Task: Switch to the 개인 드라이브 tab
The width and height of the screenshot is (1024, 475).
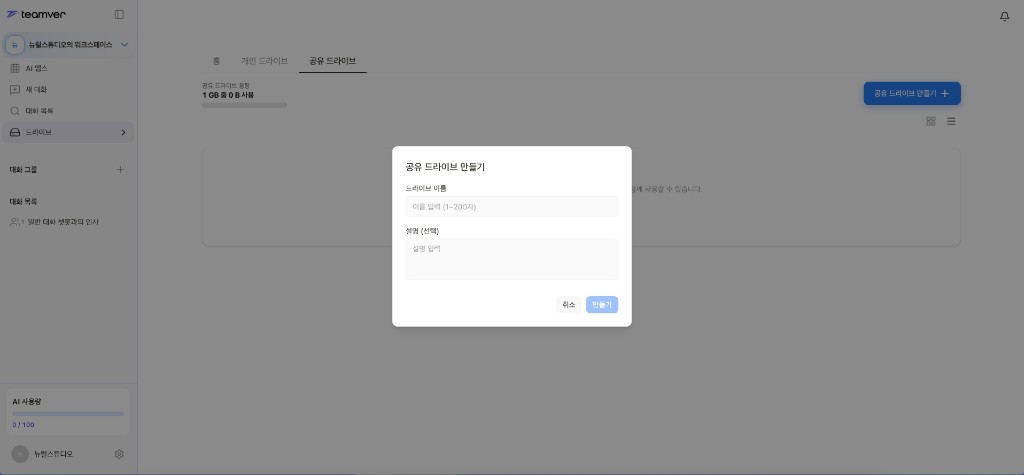Action: tap(264, 61)
